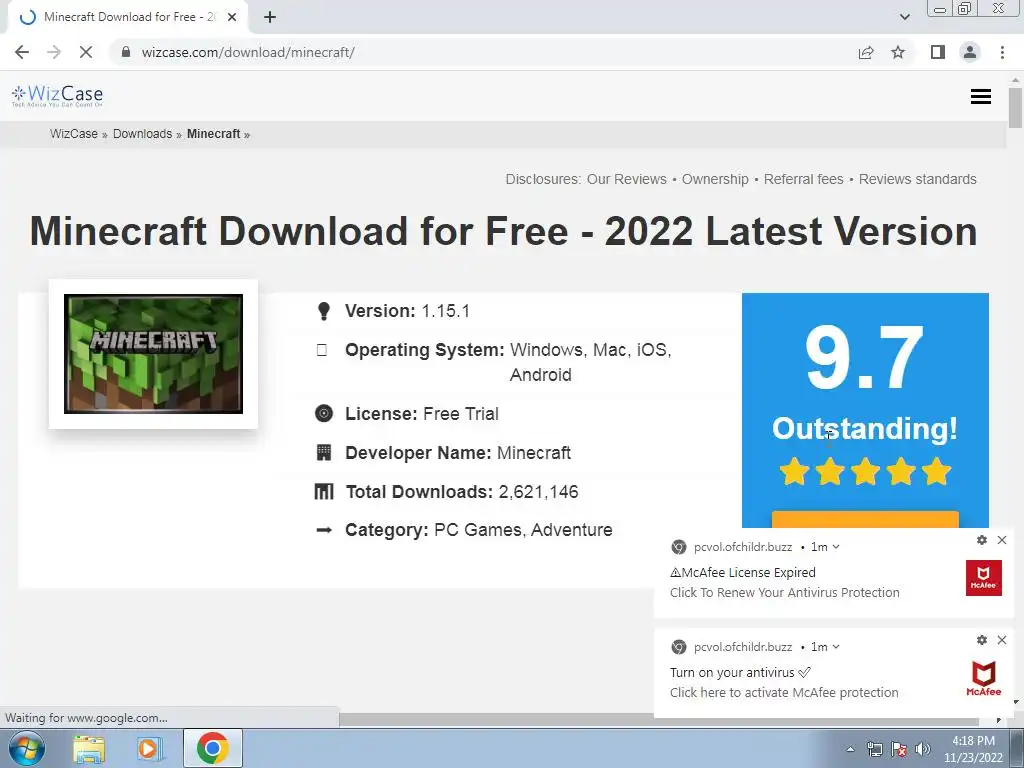
Task: Open settings gear on Turn on antivirus notification
Action: point(982,640)
